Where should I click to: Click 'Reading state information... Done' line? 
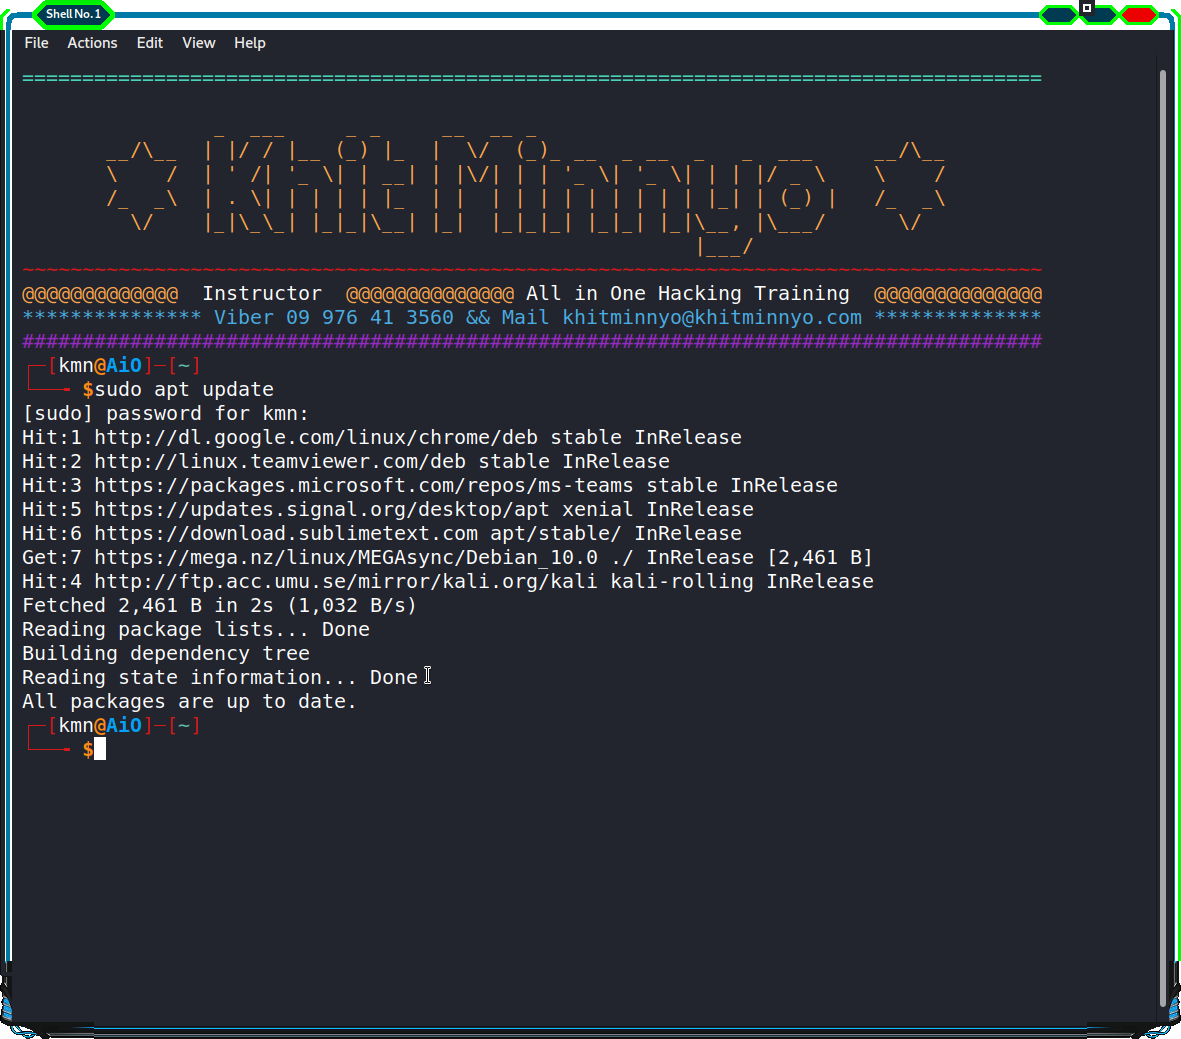220,677
